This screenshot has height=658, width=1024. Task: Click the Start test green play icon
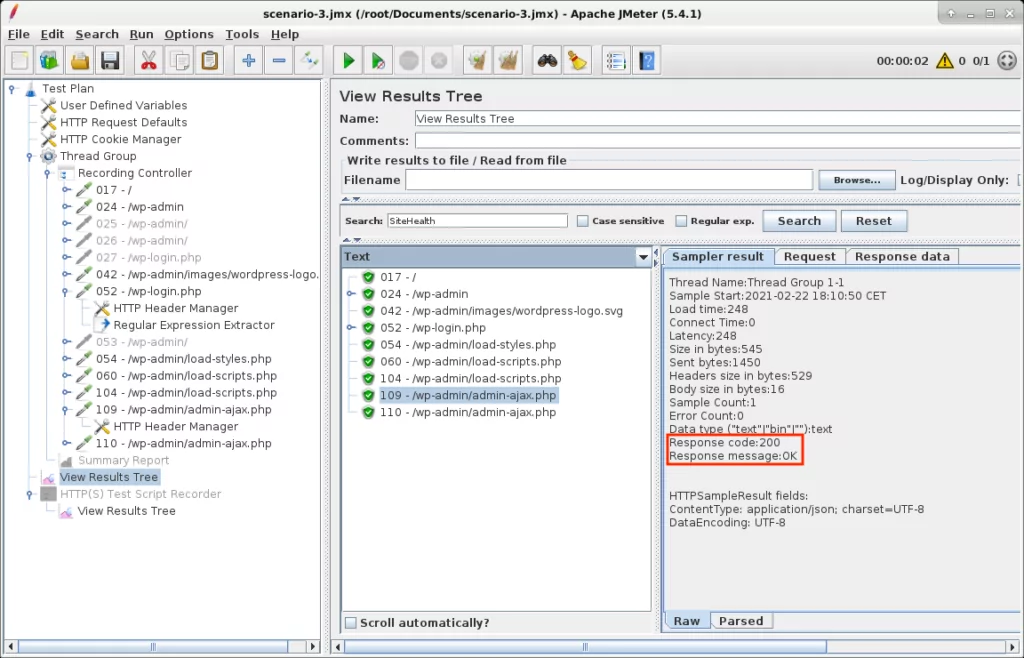point(348,61)
